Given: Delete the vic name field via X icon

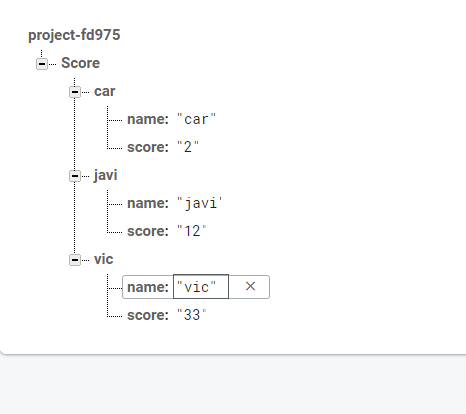Looking at the screenshot, I should point(250,286).
